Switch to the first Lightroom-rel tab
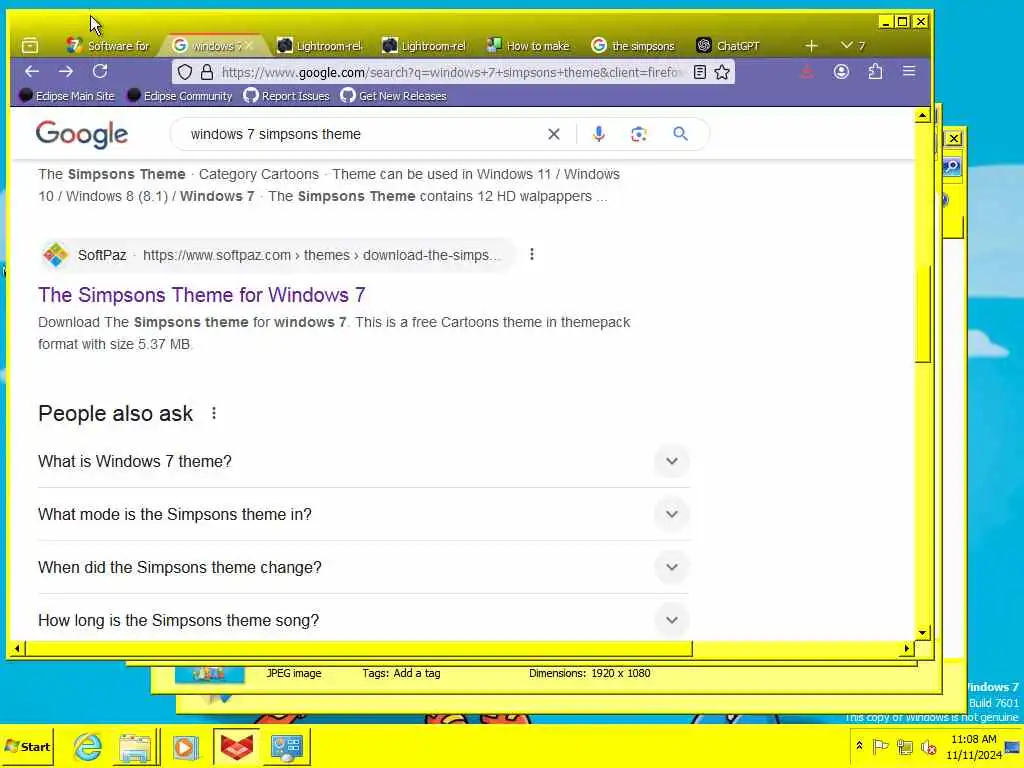Image resolution: width=1024 pixels, height=768 pixels. (319, 46)
